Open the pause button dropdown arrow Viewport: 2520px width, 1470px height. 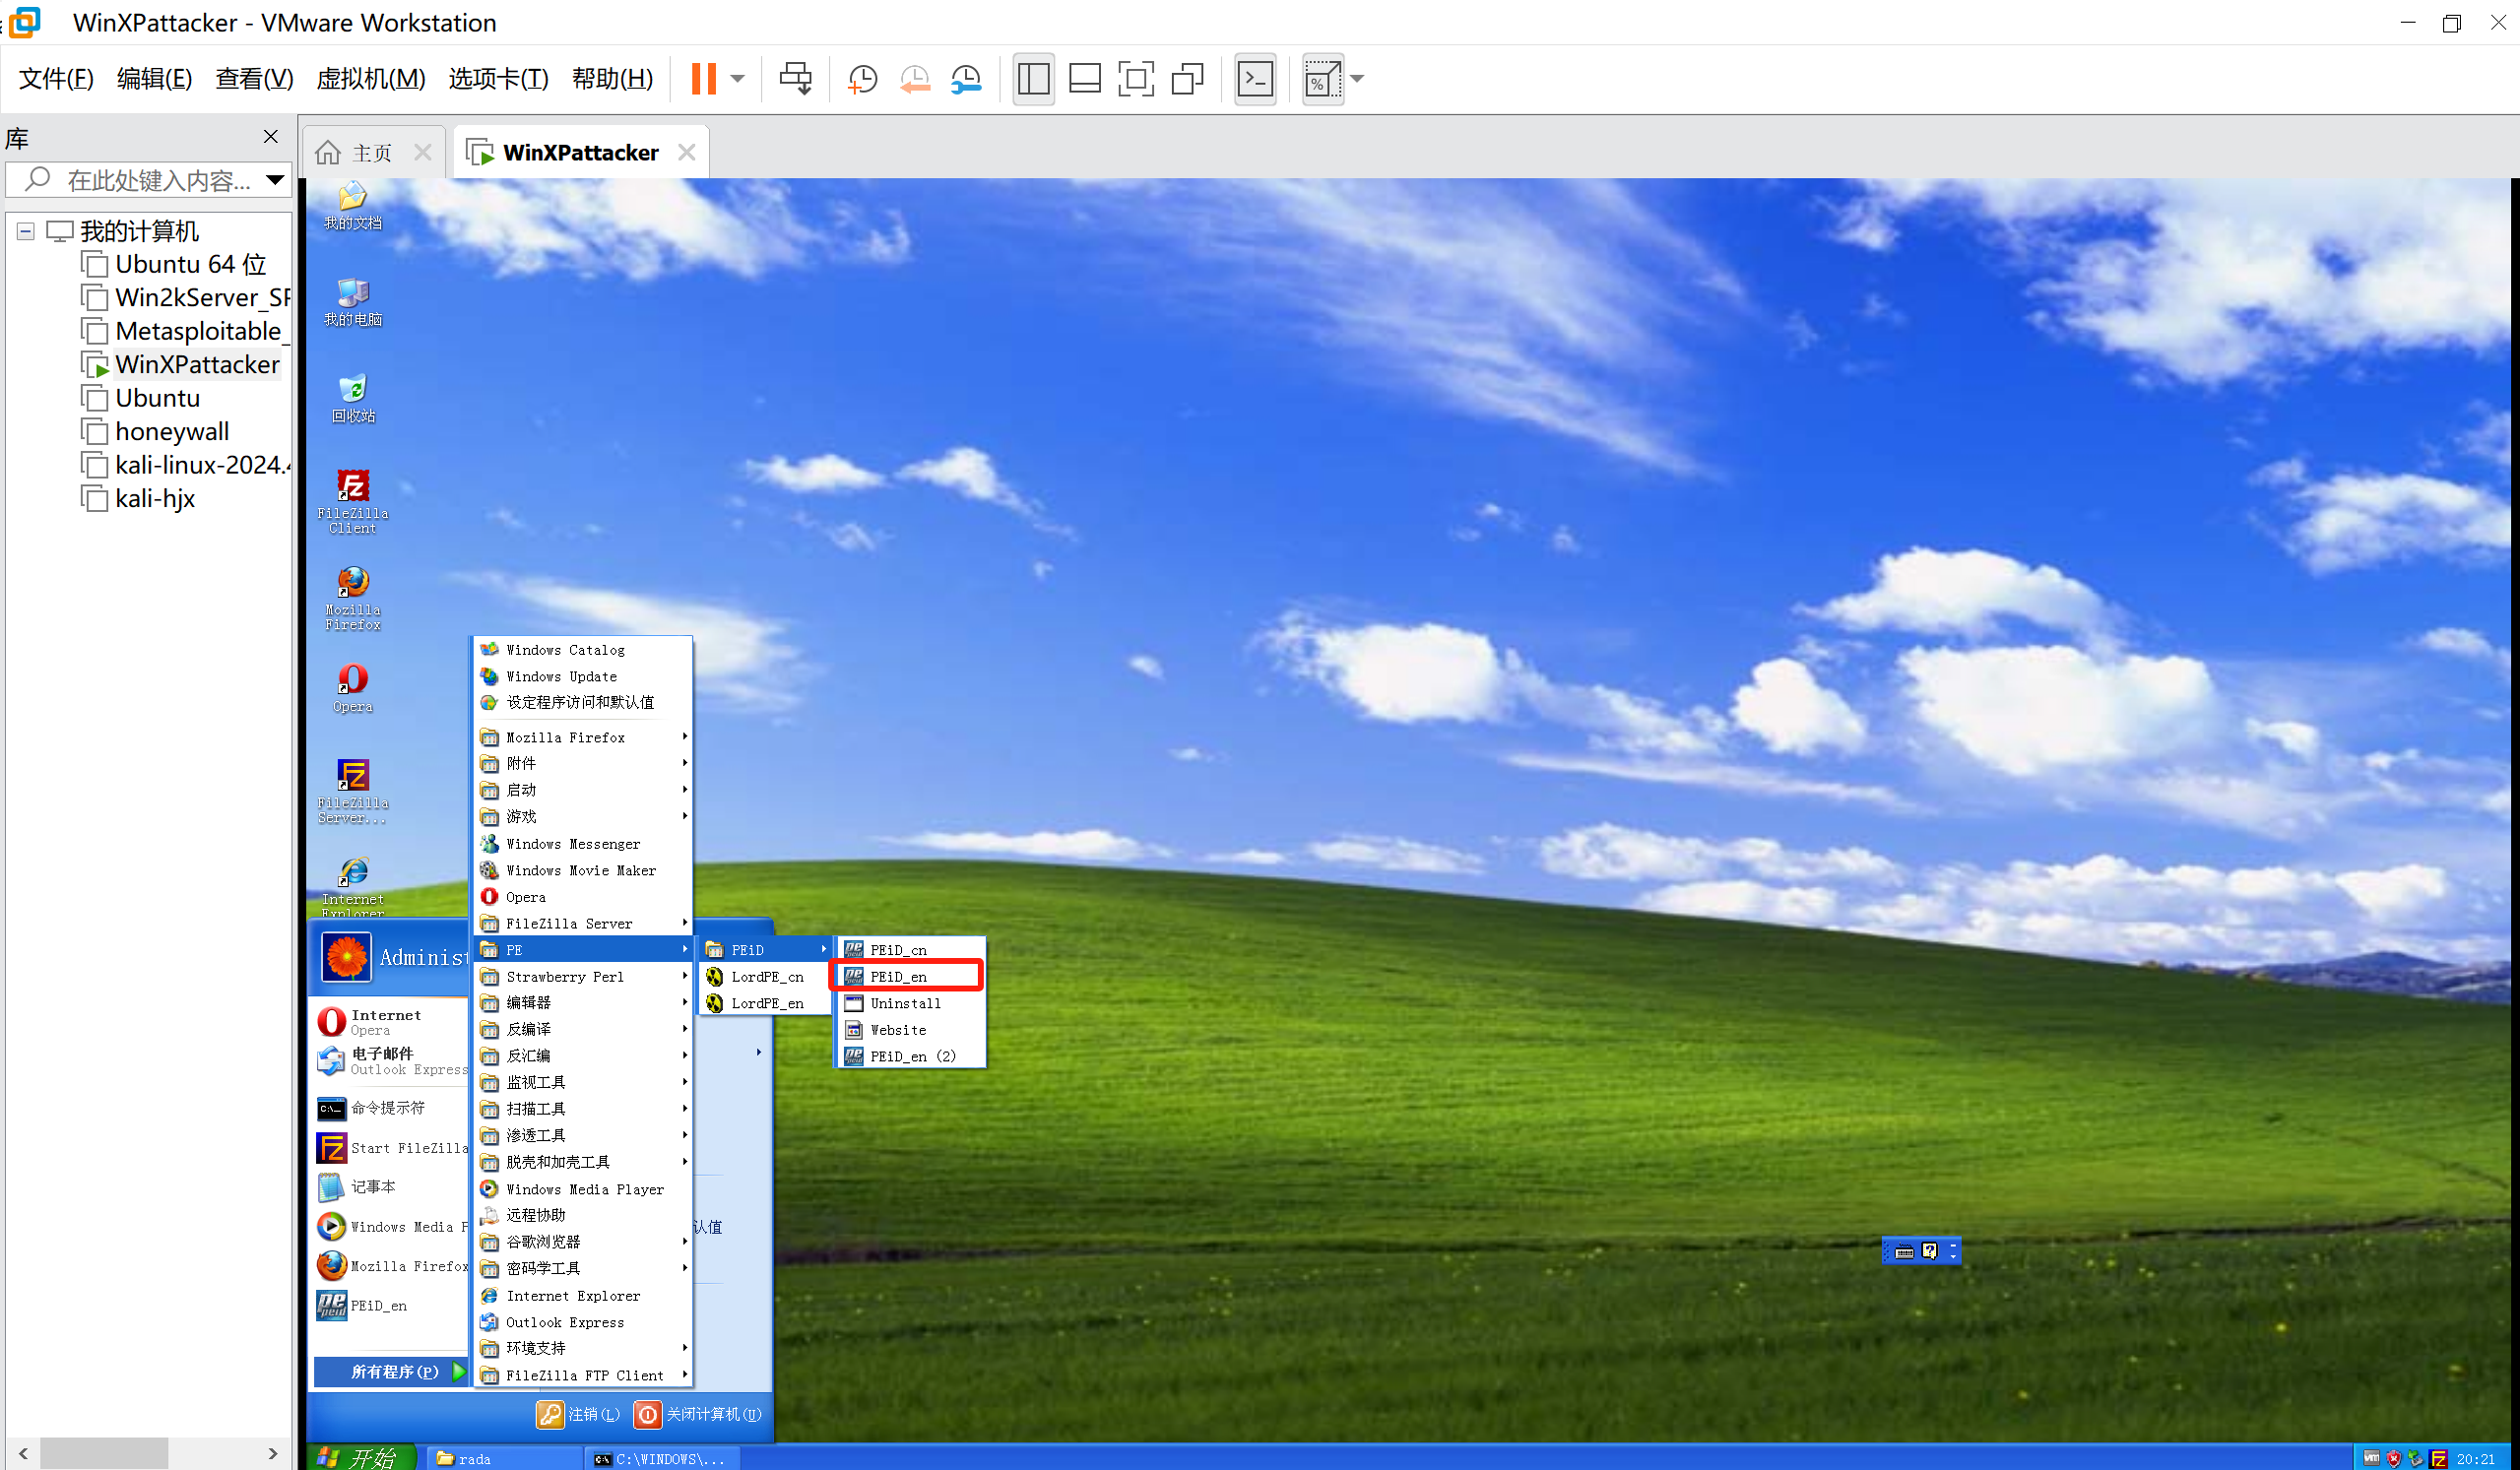click(738, 79)
